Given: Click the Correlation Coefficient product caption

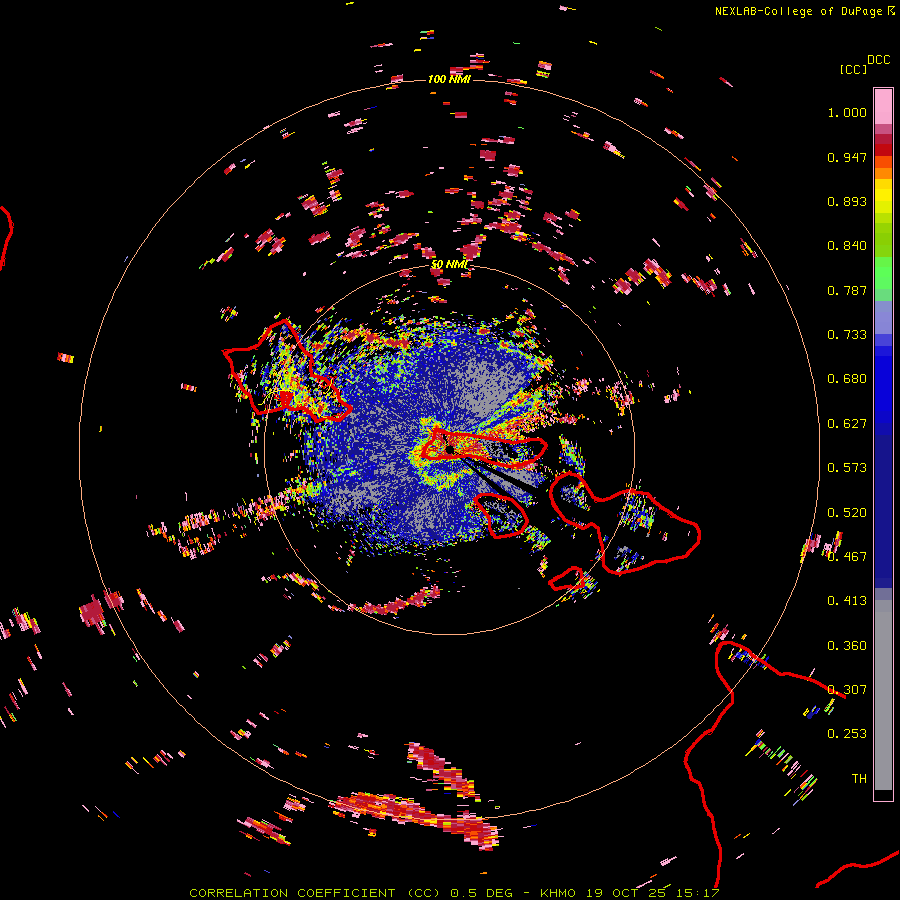Looking at the screenshot, I should 453,893.
